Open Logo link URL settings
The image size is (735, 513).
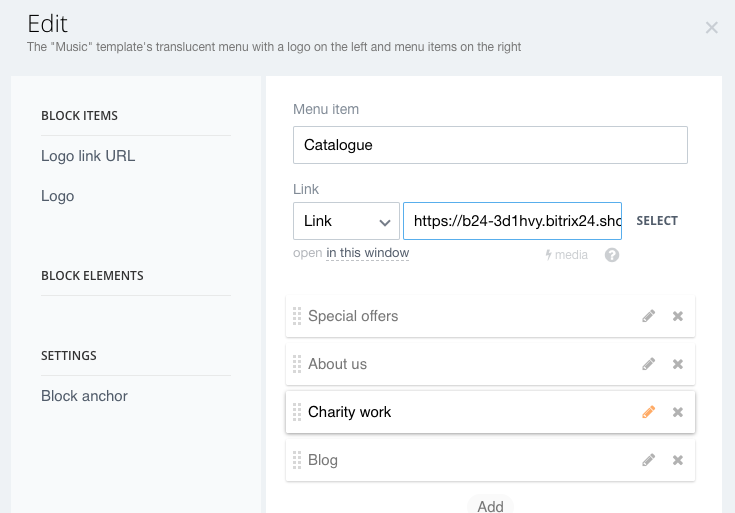[x=88, y=156]
